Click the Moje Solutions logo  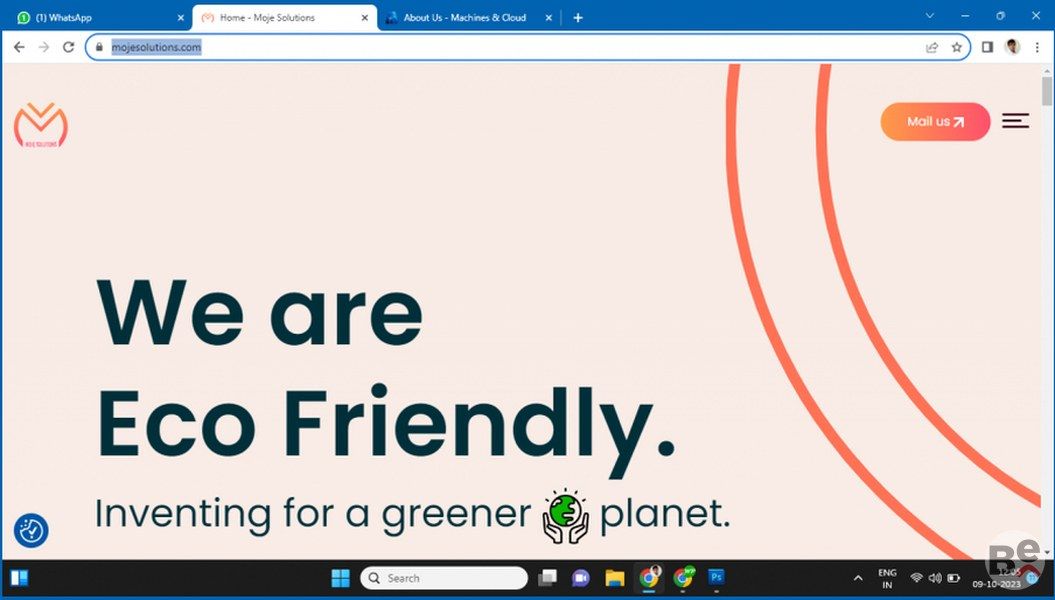pyautogui.click(x=41, y=125)
